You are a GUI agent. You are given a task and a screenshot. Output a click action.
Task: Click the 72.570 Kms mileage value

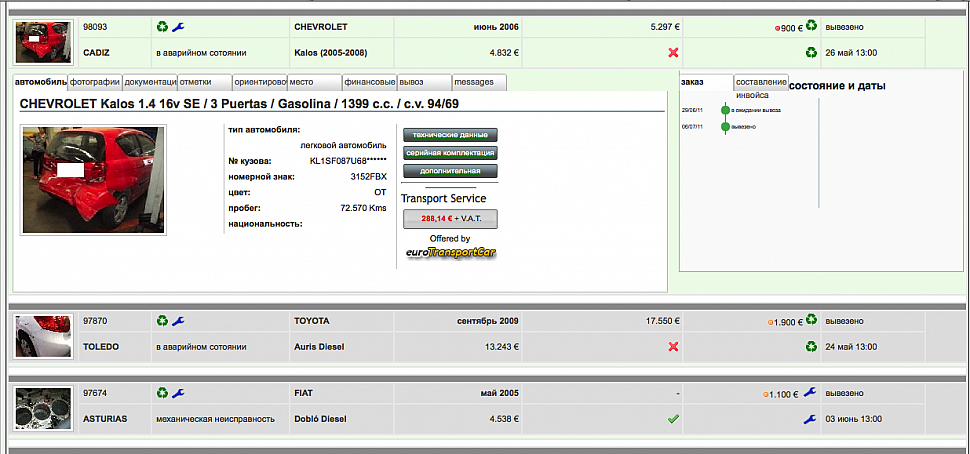pyautogui.click(x=364, y=208)
